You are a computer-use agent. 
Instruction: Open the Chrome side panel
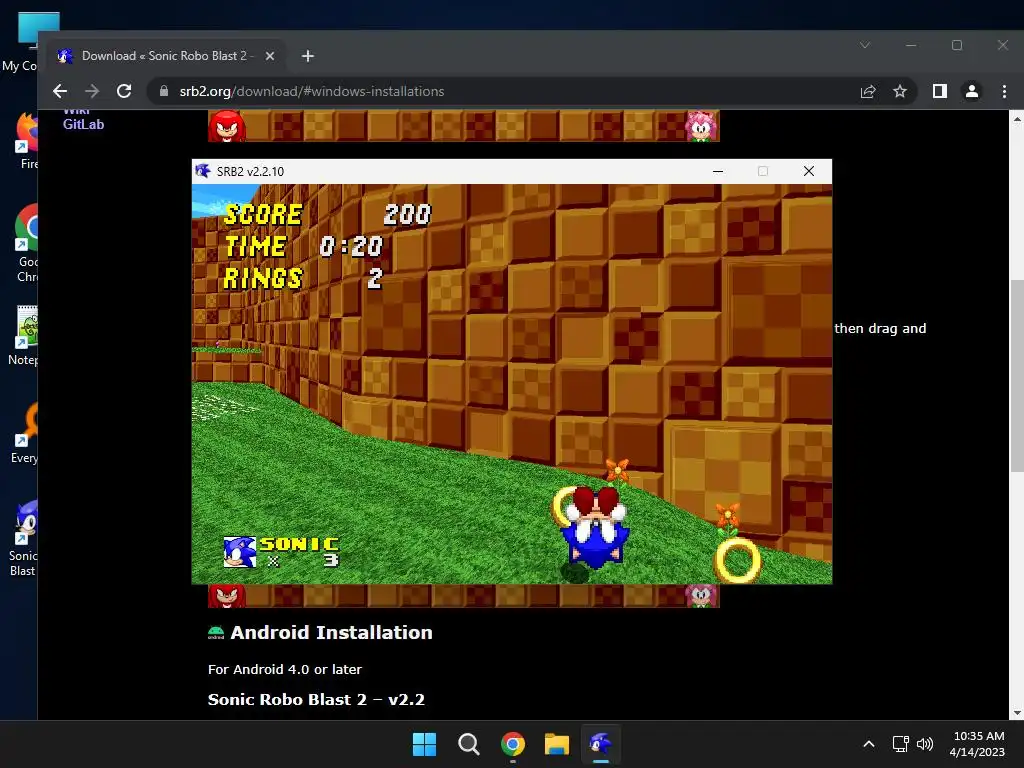(940, 91)
